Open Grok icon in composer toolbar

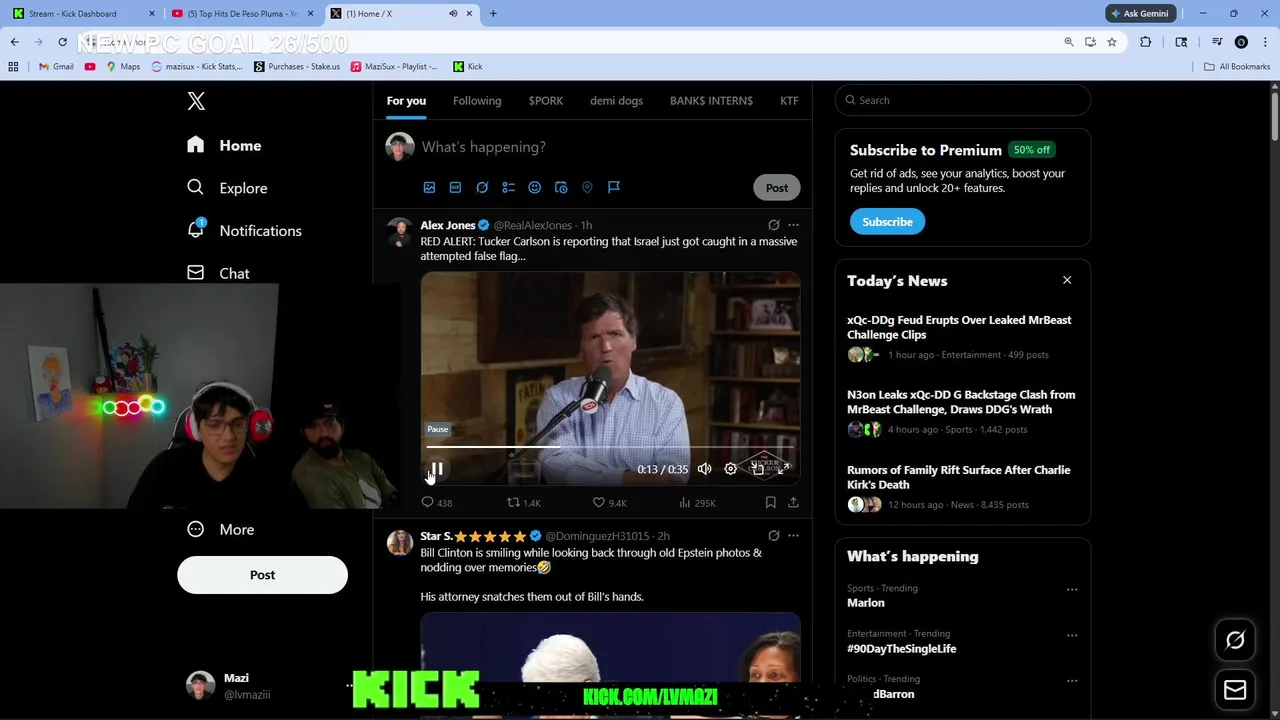pyautogui.click(x=482, y=187)
